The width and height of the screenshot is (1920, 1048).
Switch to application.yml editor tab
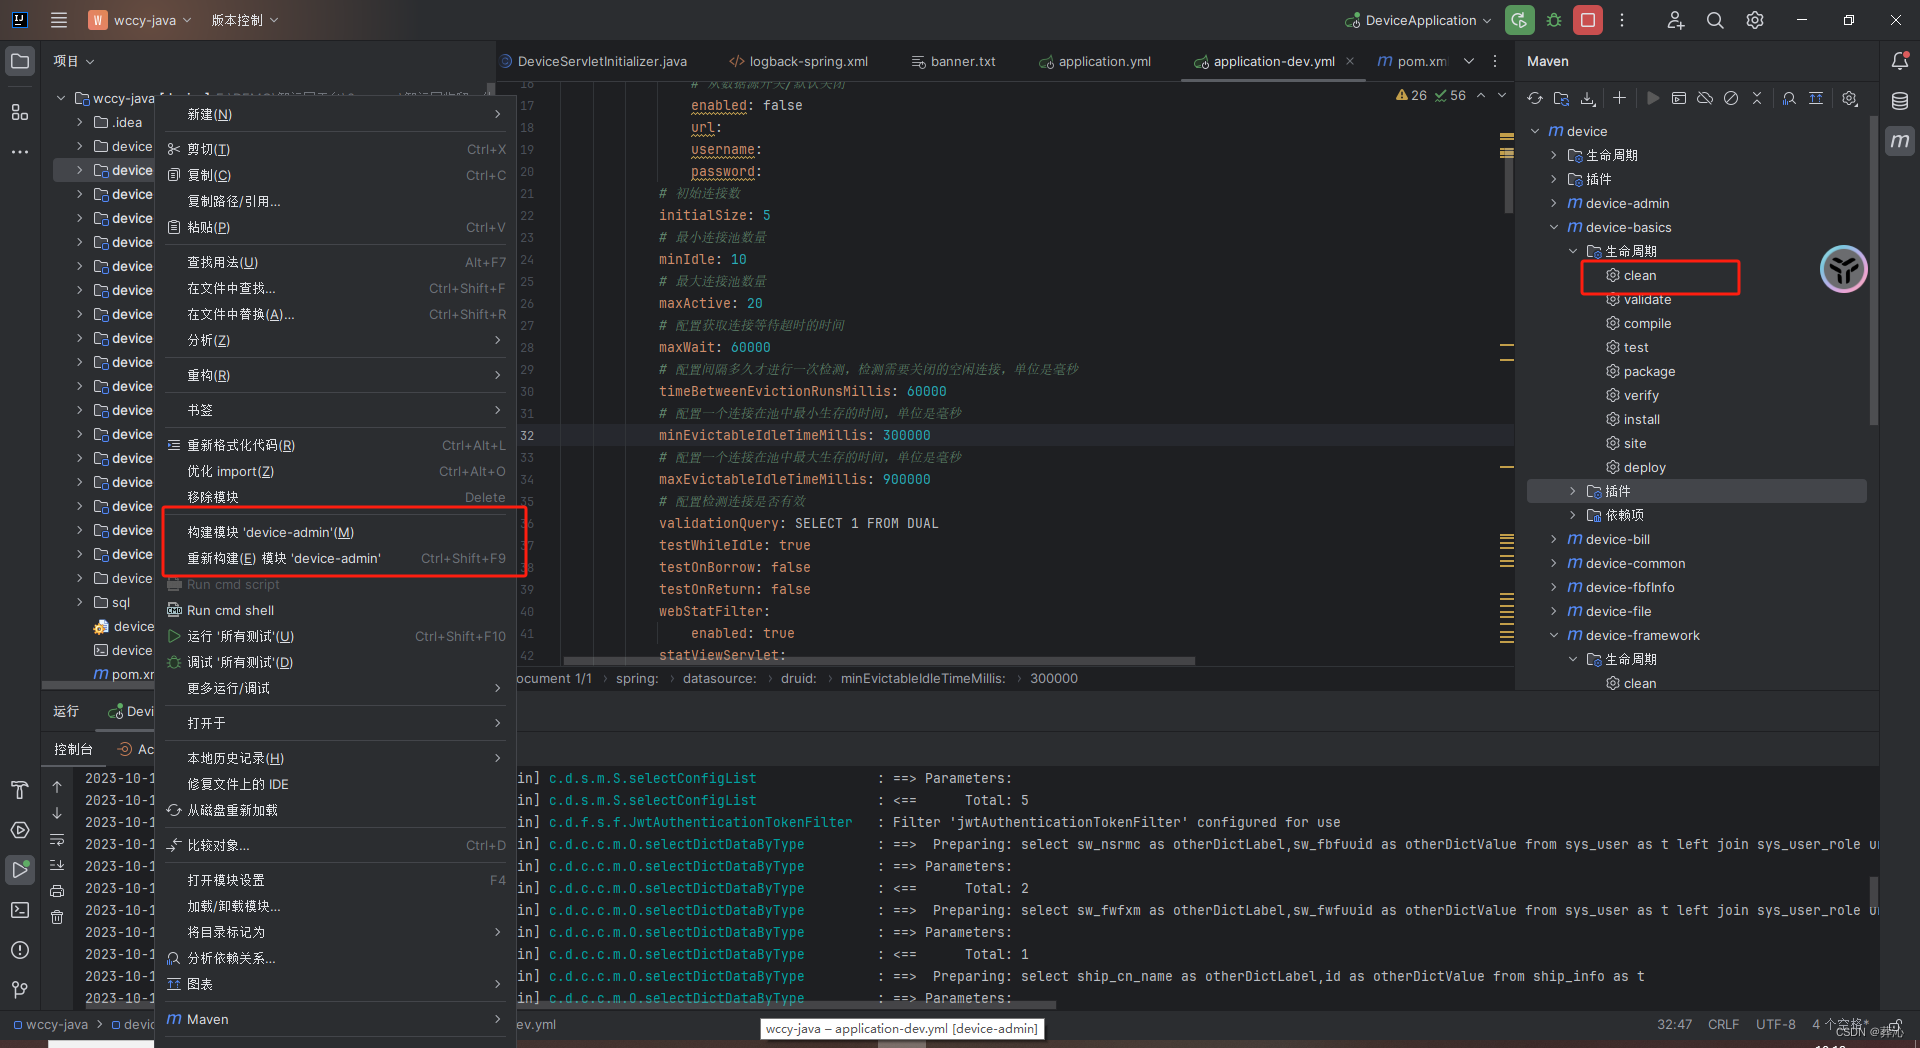[1095, 61]
